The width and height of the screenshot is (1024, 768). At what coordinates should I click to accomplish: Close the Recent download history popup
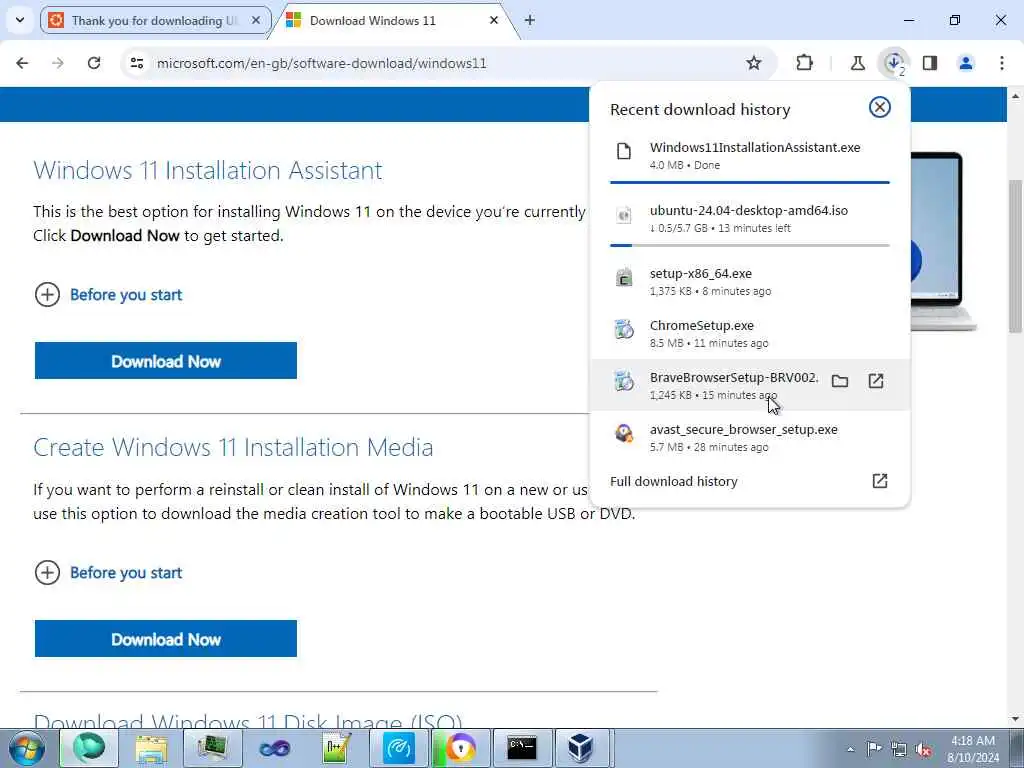[x=880, y=107]
